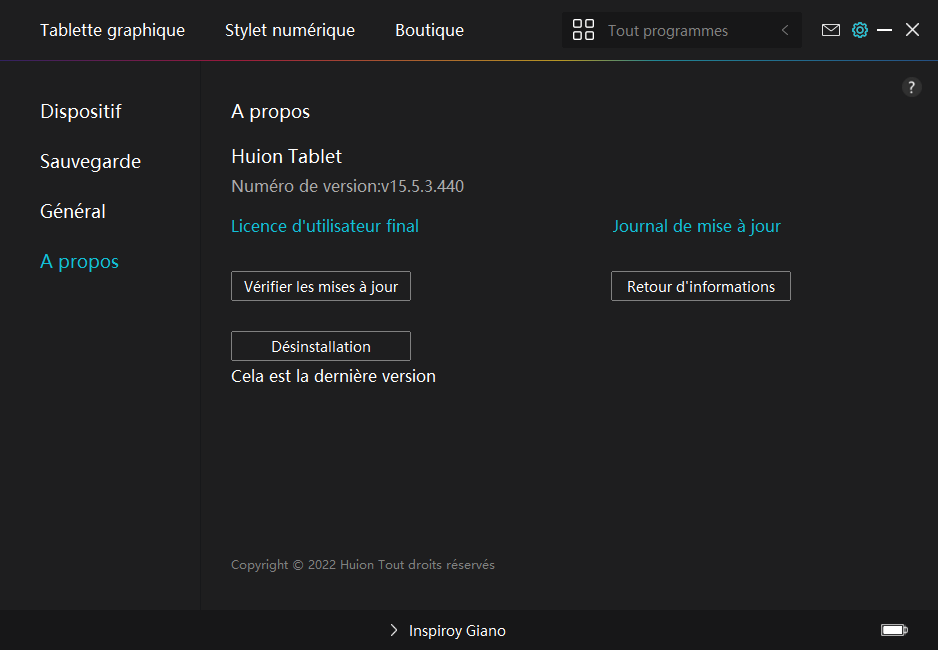The height and width of the screenshot is (650, 938).
Task: Go to the Général settings section
Action: tap(73, 211)
